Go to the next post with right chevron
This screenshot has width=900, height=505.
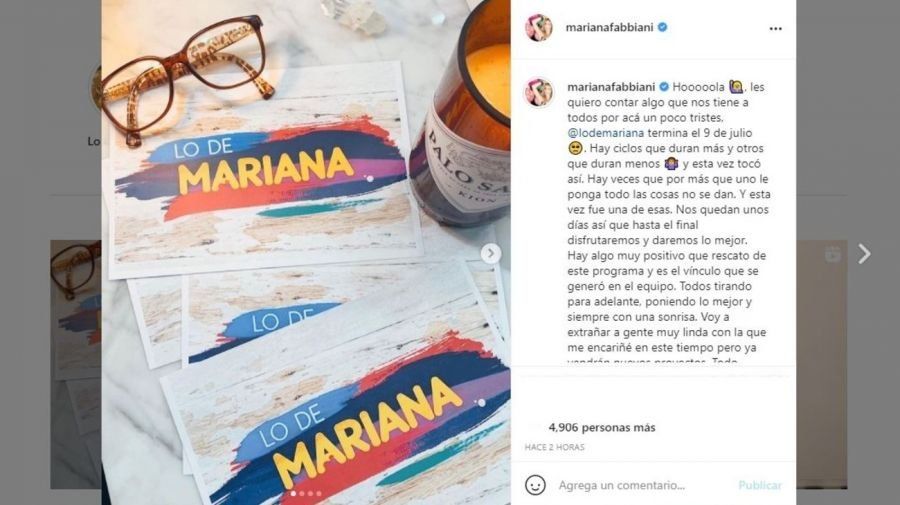pyautogui.click(x=864, y=254)
